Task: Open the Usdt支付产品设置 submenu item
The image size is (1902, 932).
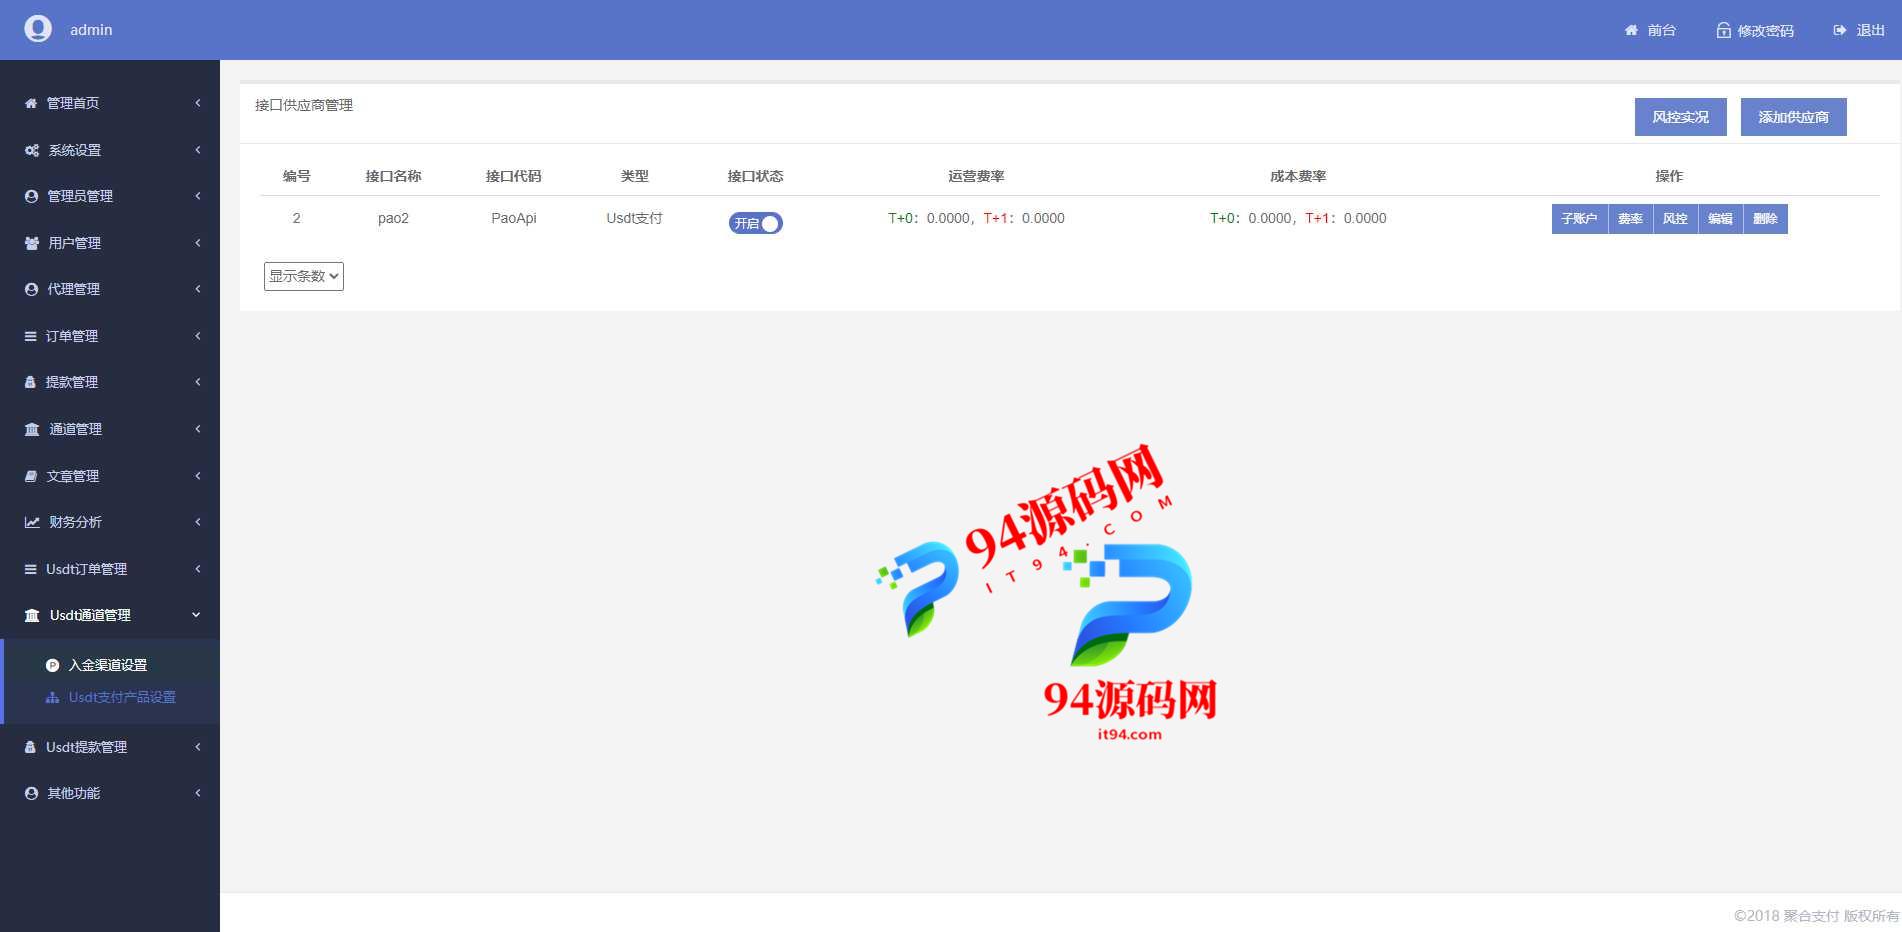Action: [x=122, y=697]
